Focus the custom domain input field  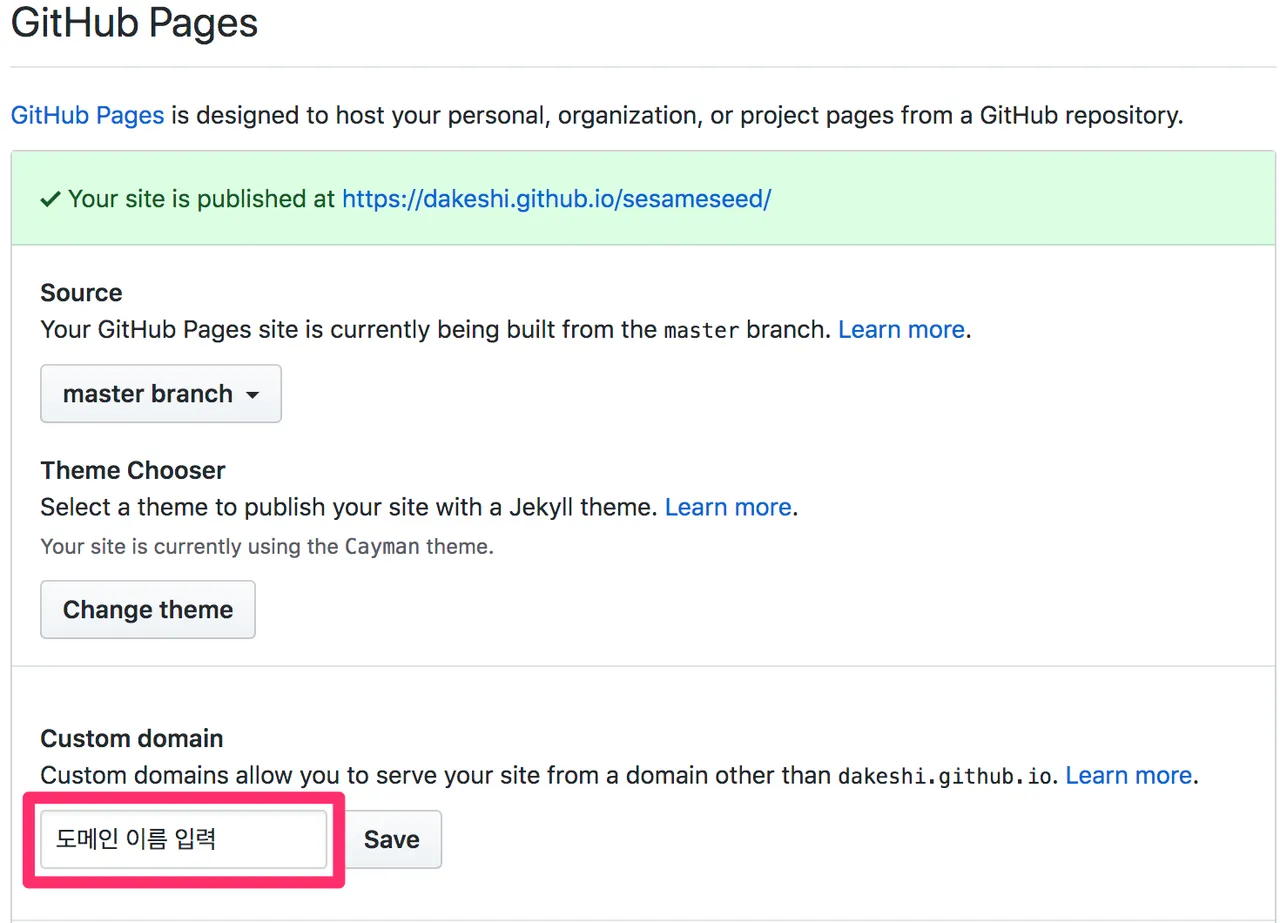point(184,839)
